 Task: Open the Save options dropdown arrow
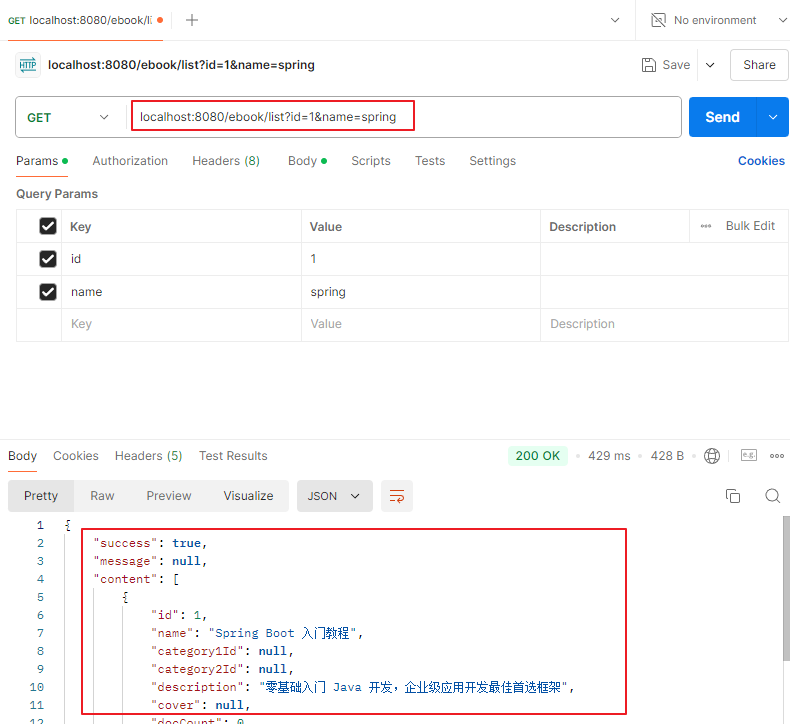click(x=710, y=65)
